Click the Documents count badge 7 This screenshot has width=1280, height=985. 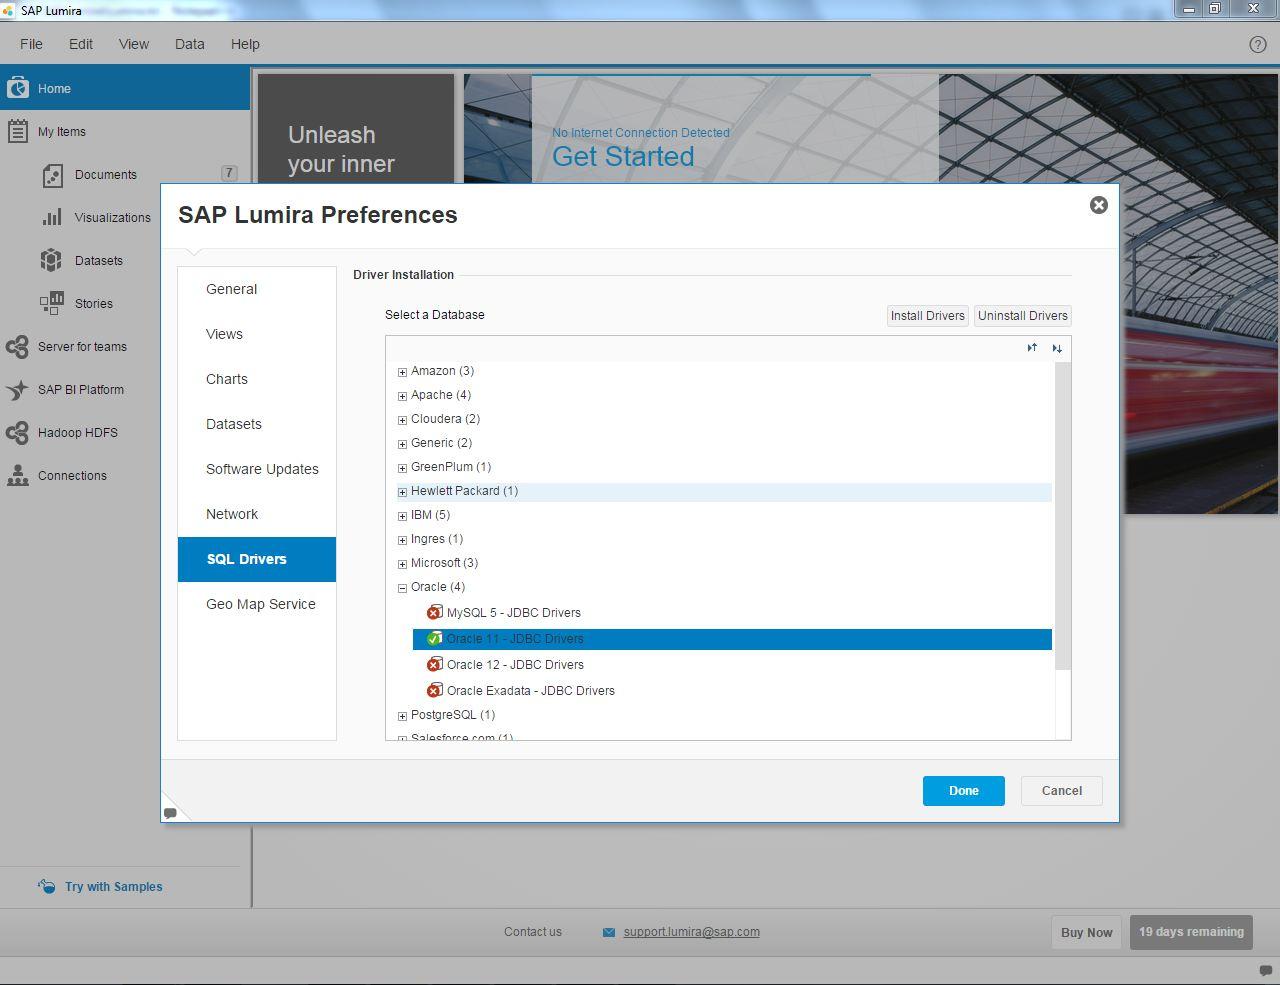coord(229,173)
